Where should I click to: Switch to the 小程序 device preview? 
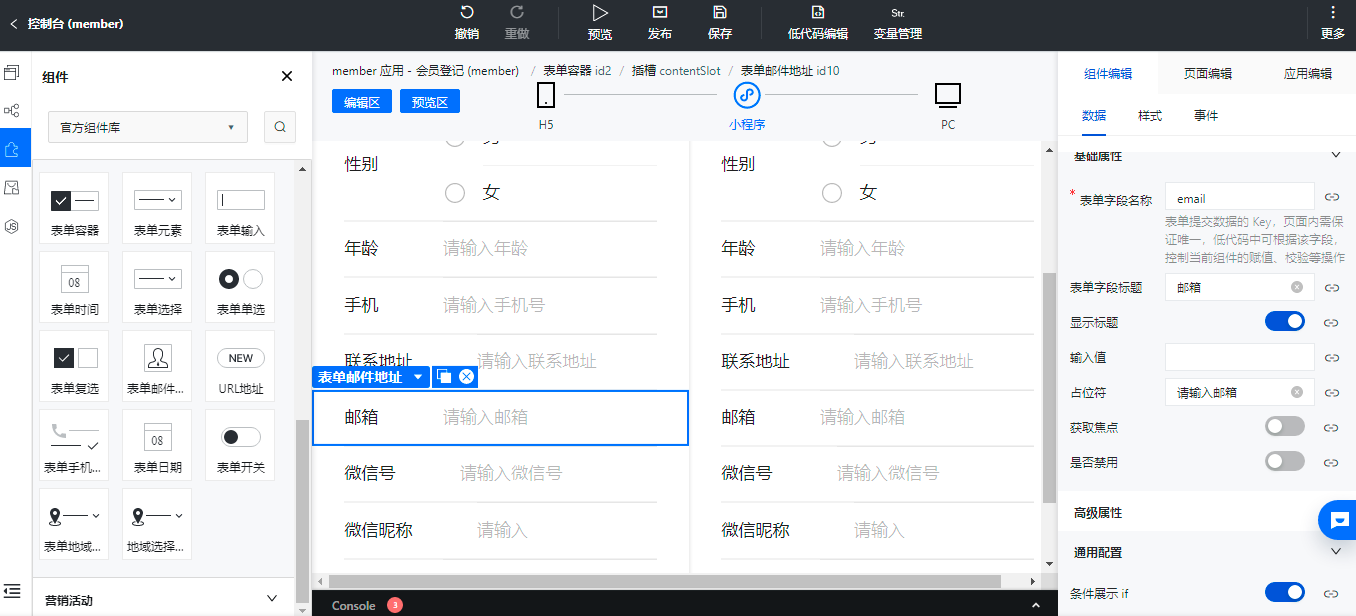coord(747,95)
